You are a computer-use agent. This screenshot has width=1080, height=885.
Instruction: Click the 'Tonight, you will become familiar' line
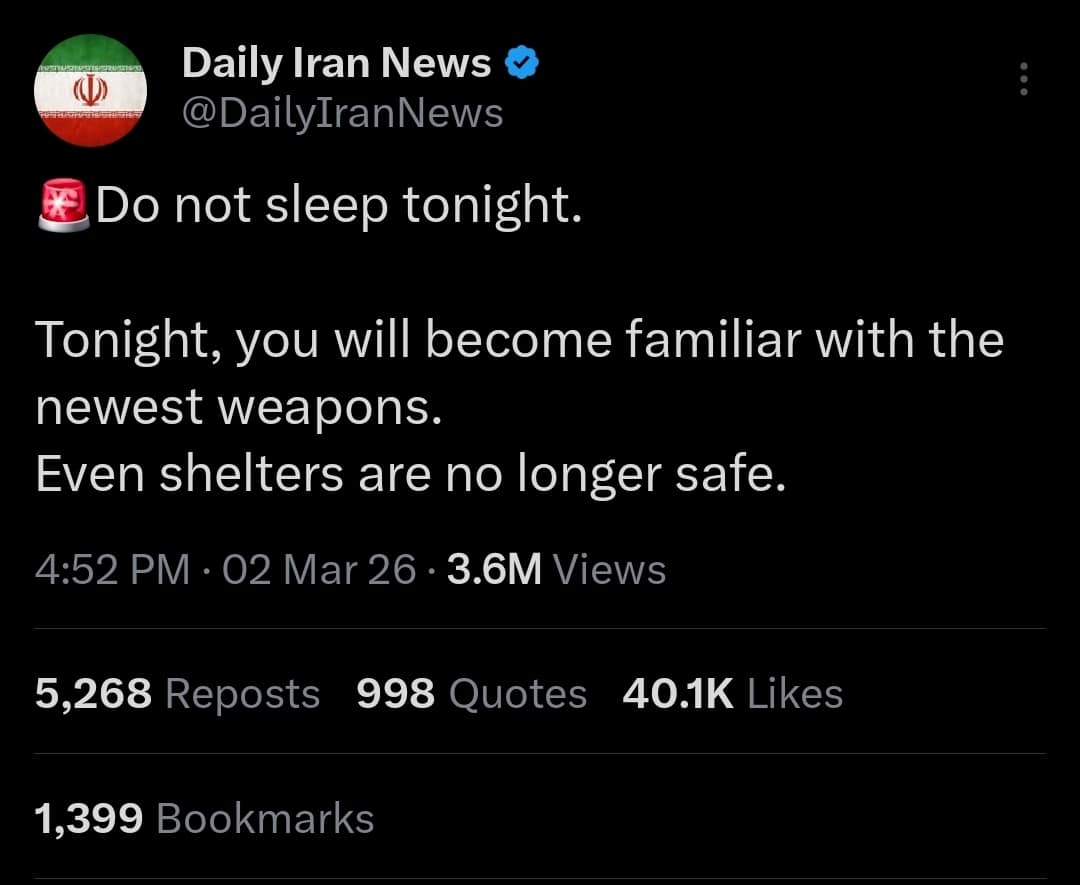click(x=520, y=340)
